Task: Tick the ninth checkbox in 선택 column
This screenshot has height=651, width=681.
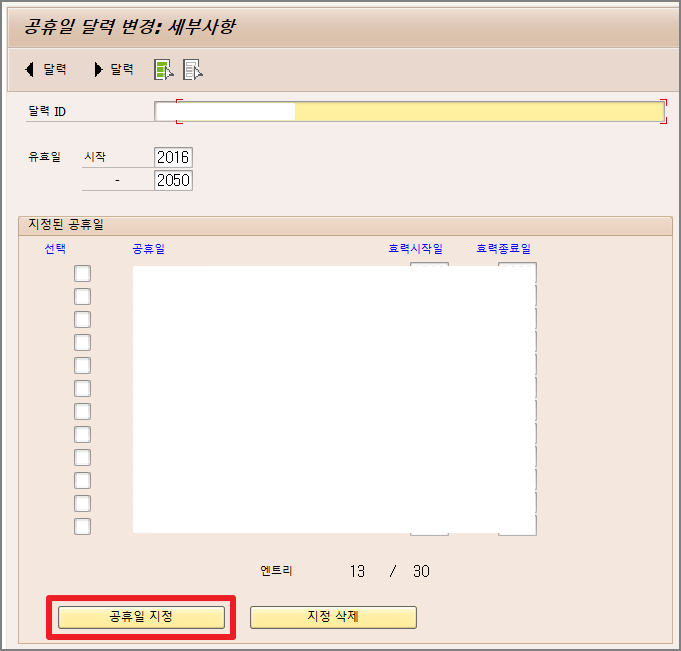Action: click(x=83, y=458)
